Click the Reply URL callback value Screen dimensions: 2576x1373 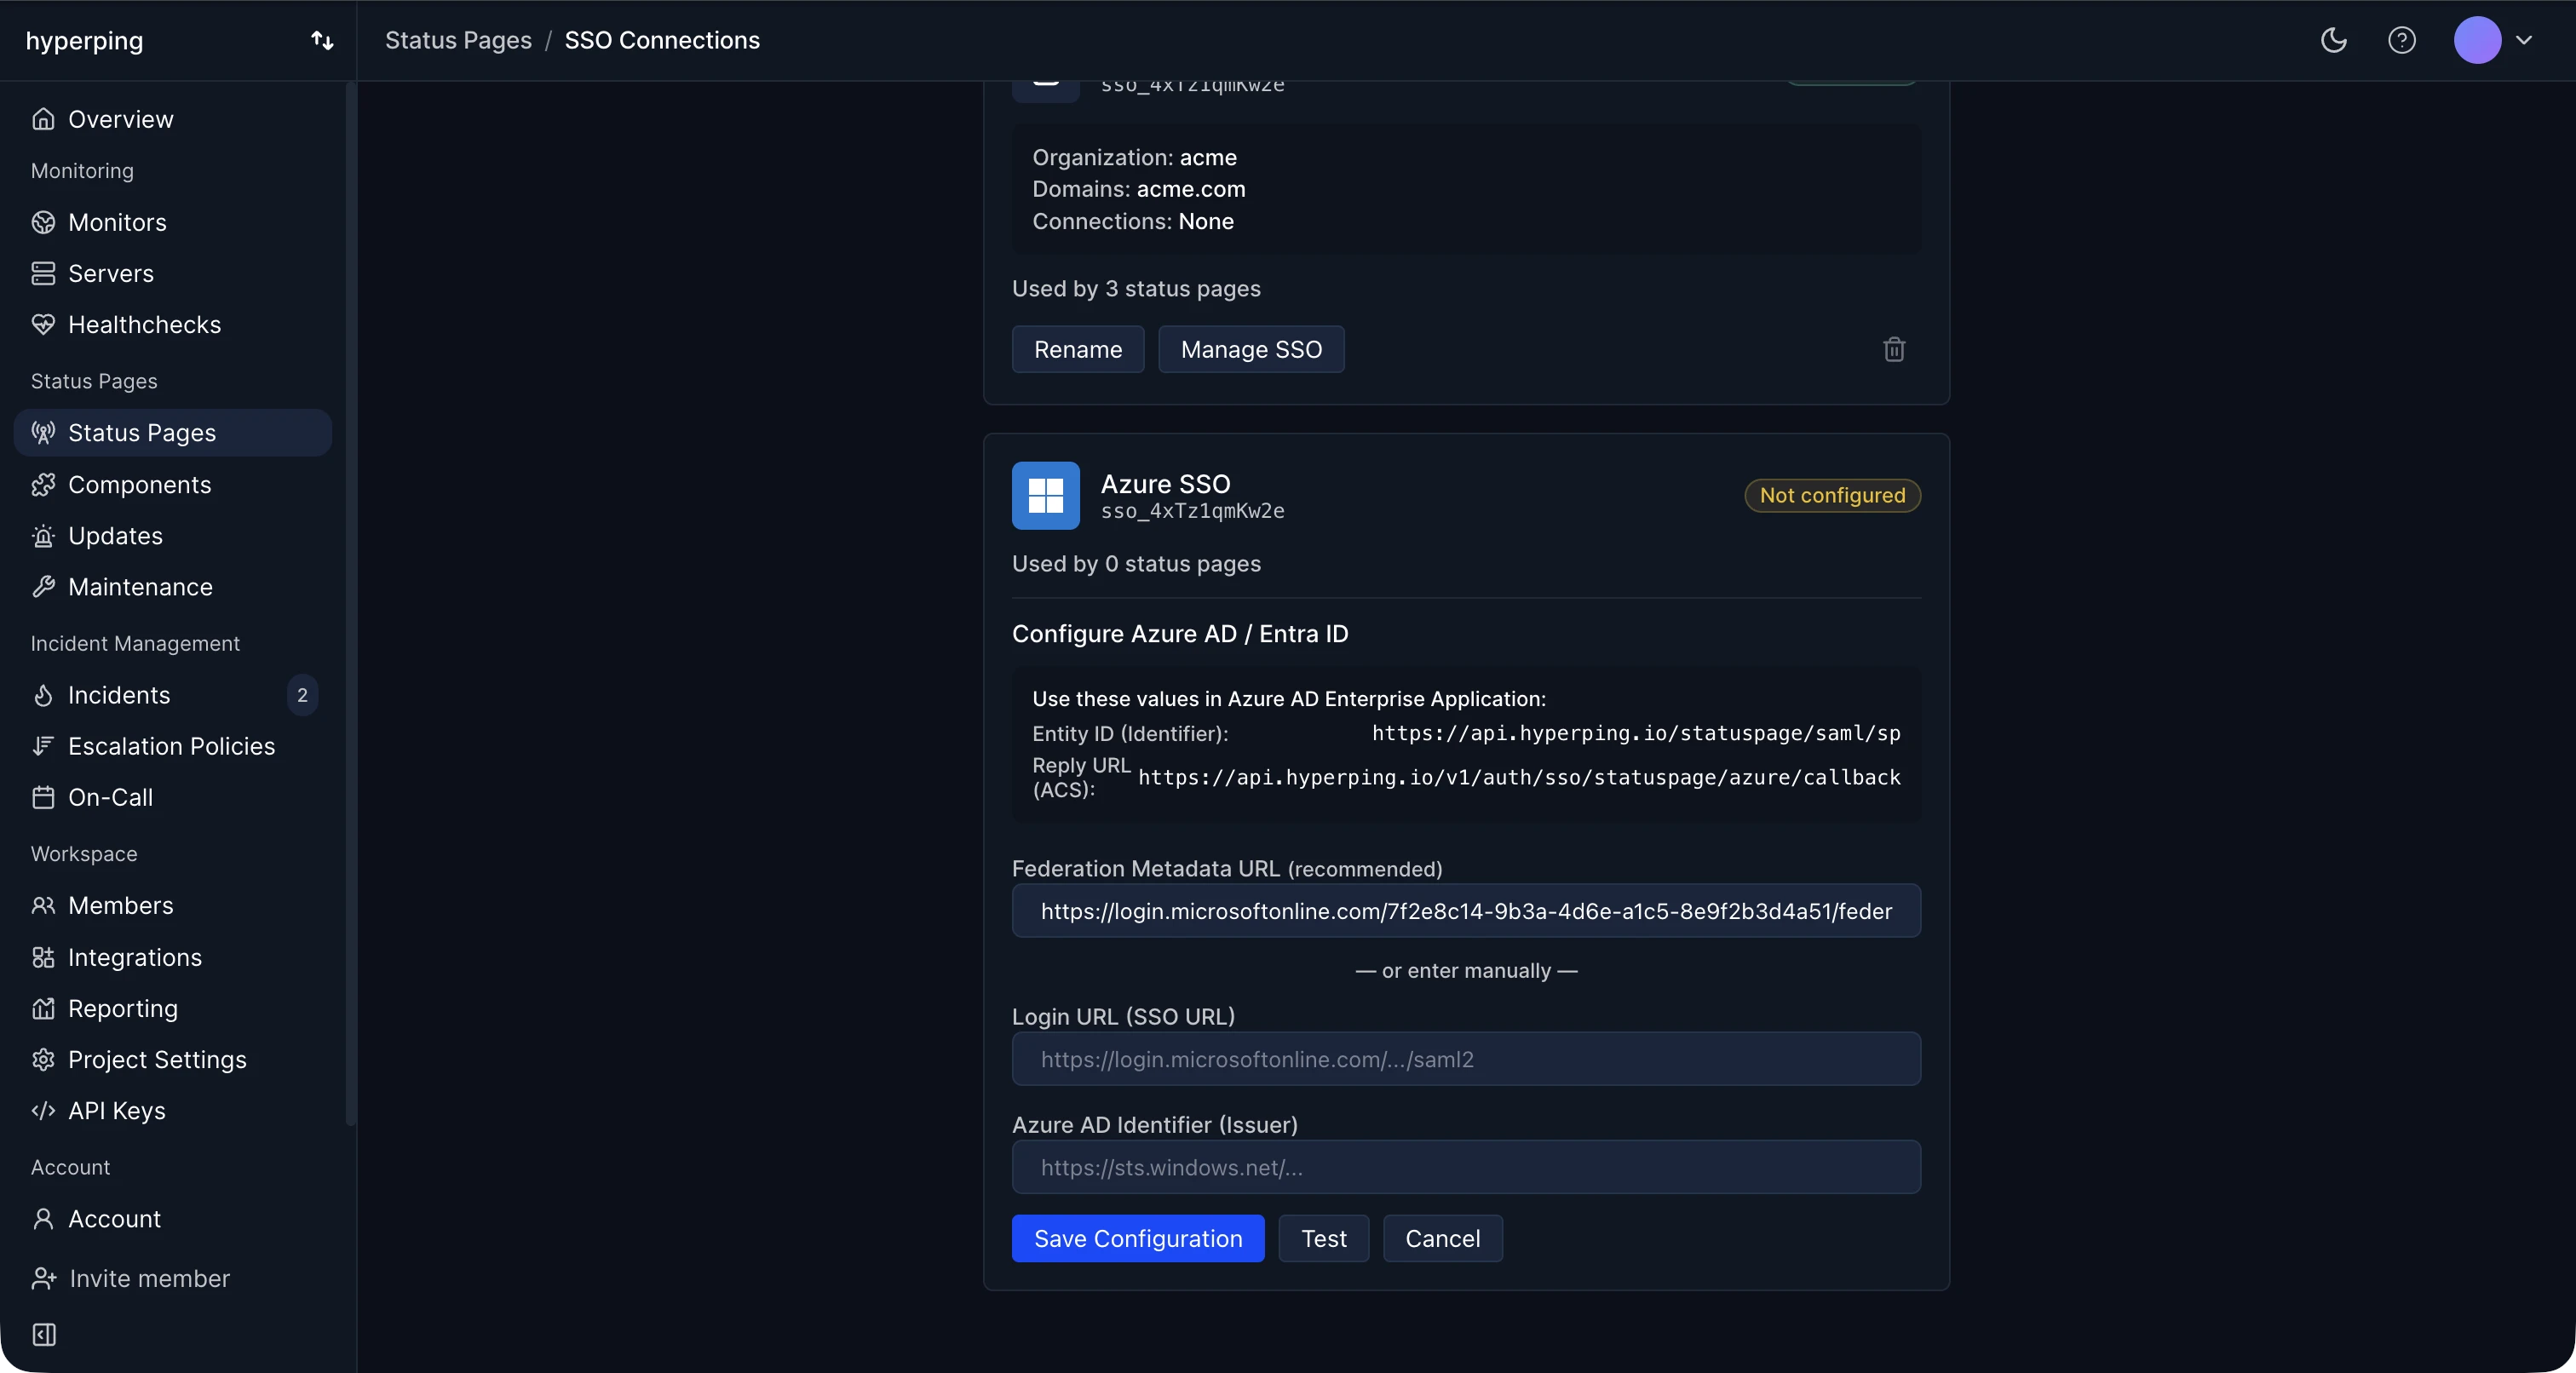[1519, 777]
